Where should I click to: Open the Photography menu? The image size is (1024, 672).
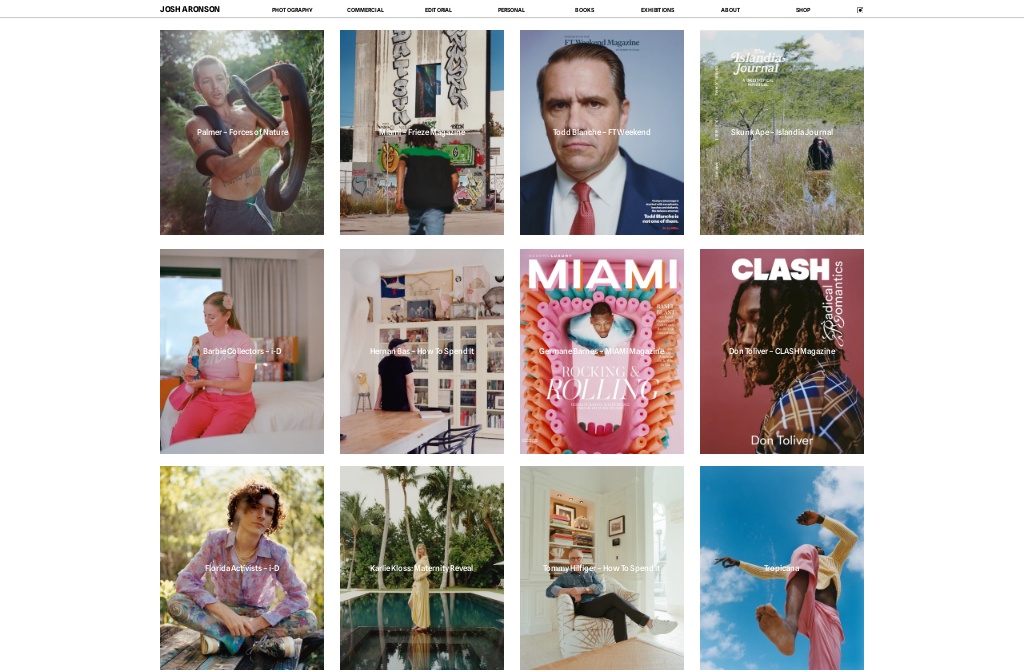292,10
